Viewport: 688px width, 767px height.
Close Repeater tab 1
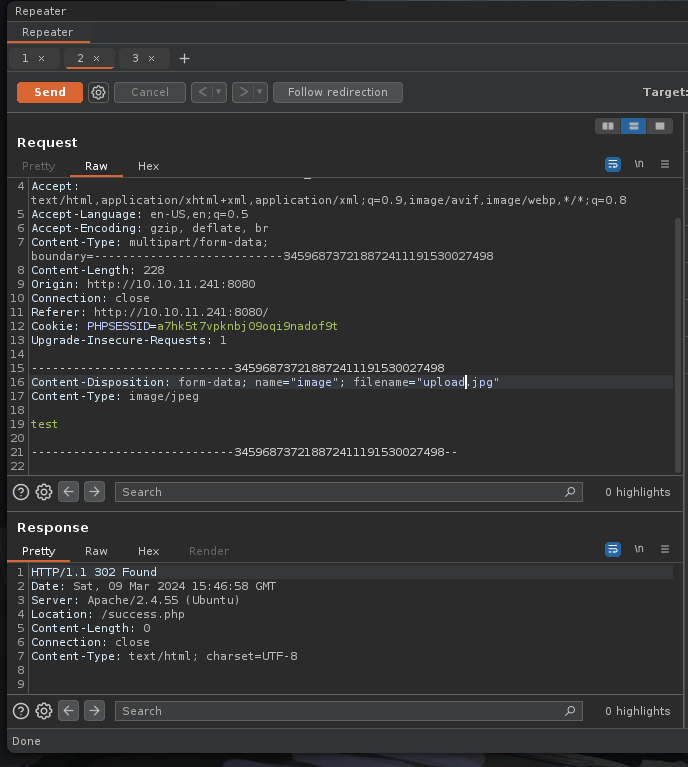[41, 59]
